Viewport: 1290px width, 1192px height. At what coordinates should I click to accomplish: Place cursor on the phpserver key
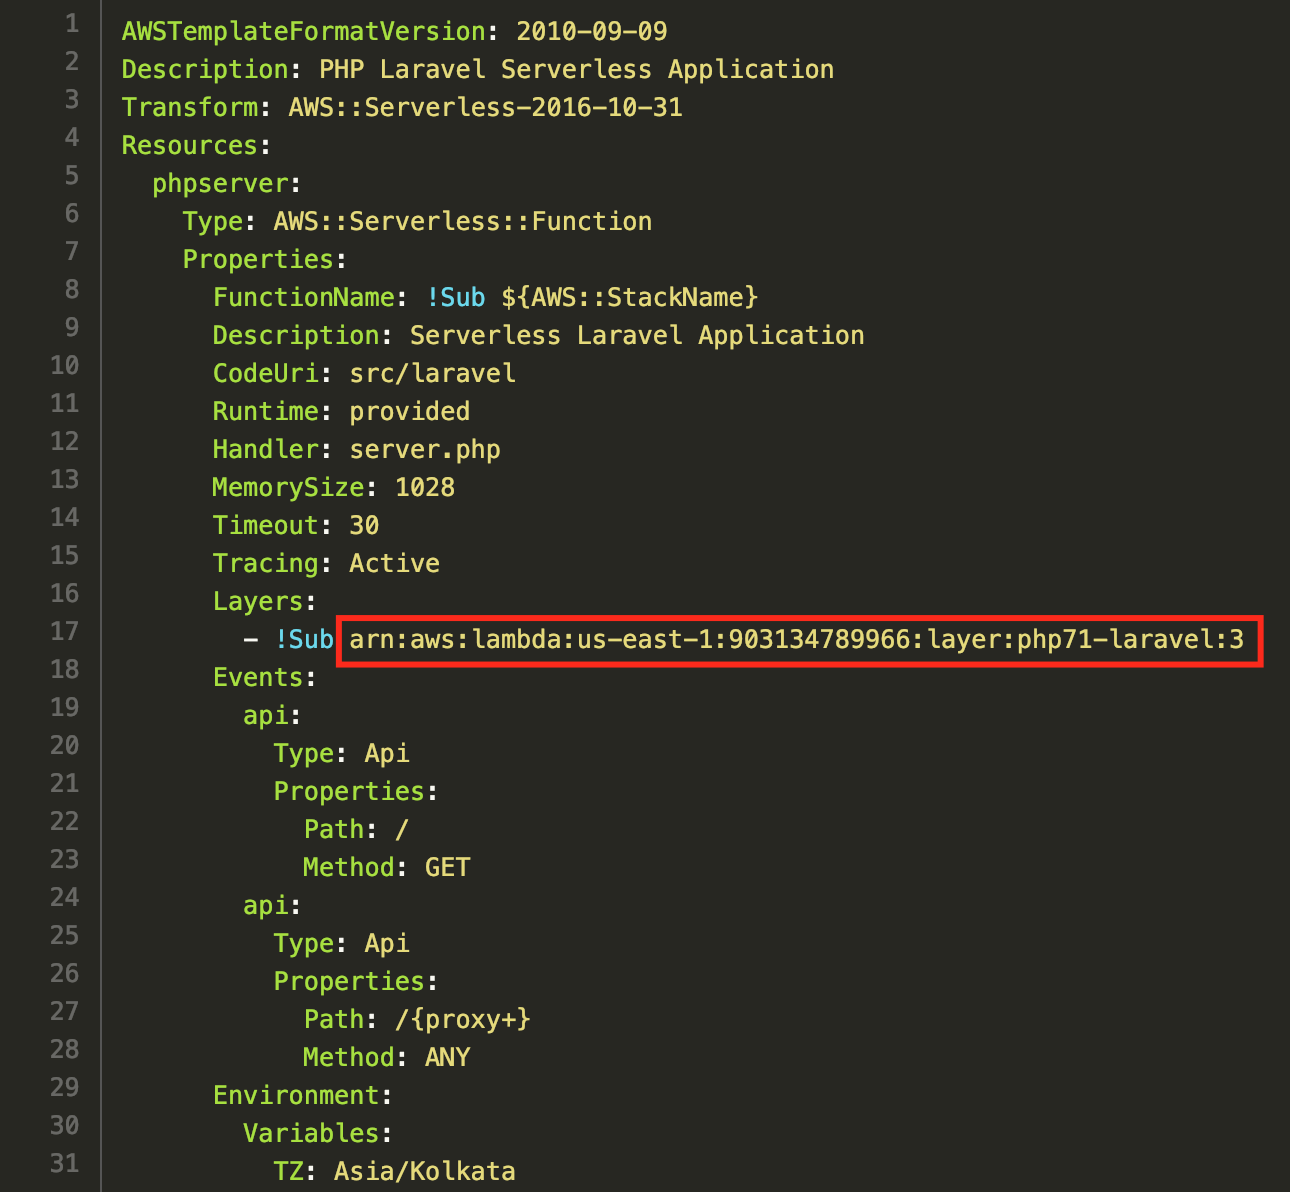click(220, 183)
